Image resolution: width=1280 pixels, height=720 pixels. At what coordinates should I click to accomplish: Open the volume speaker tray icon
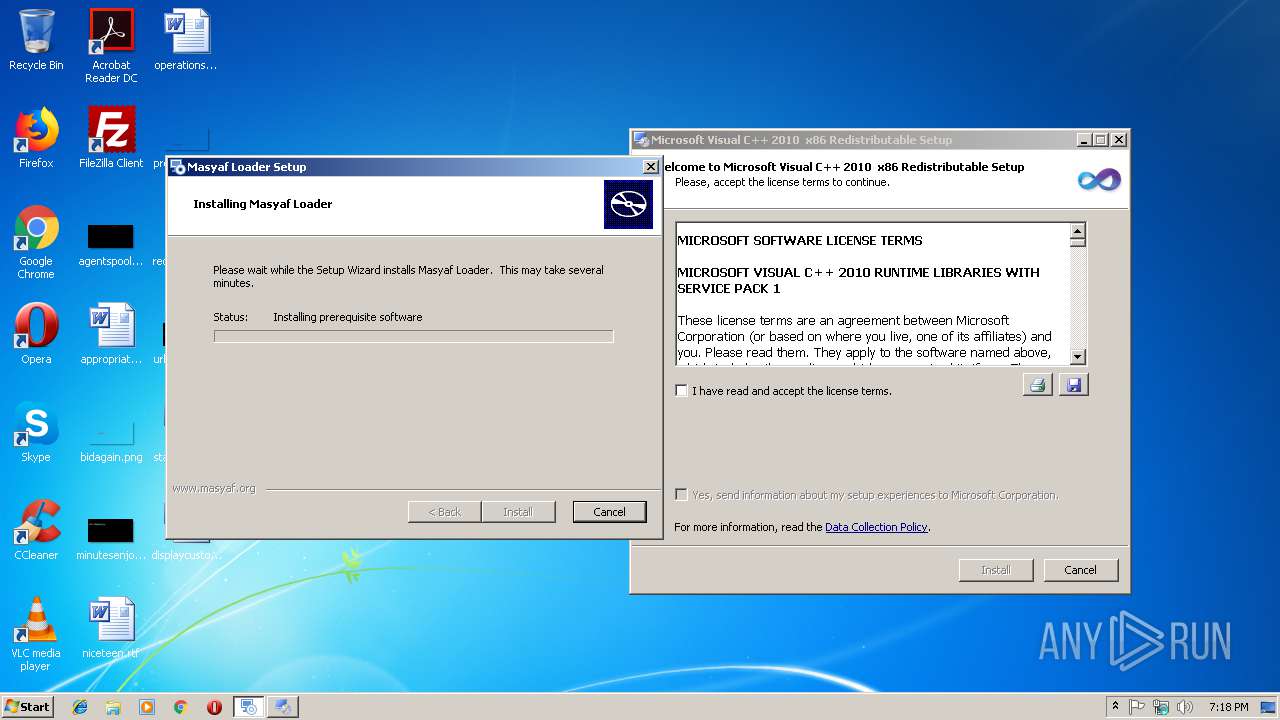click(x=1185, y=707)
